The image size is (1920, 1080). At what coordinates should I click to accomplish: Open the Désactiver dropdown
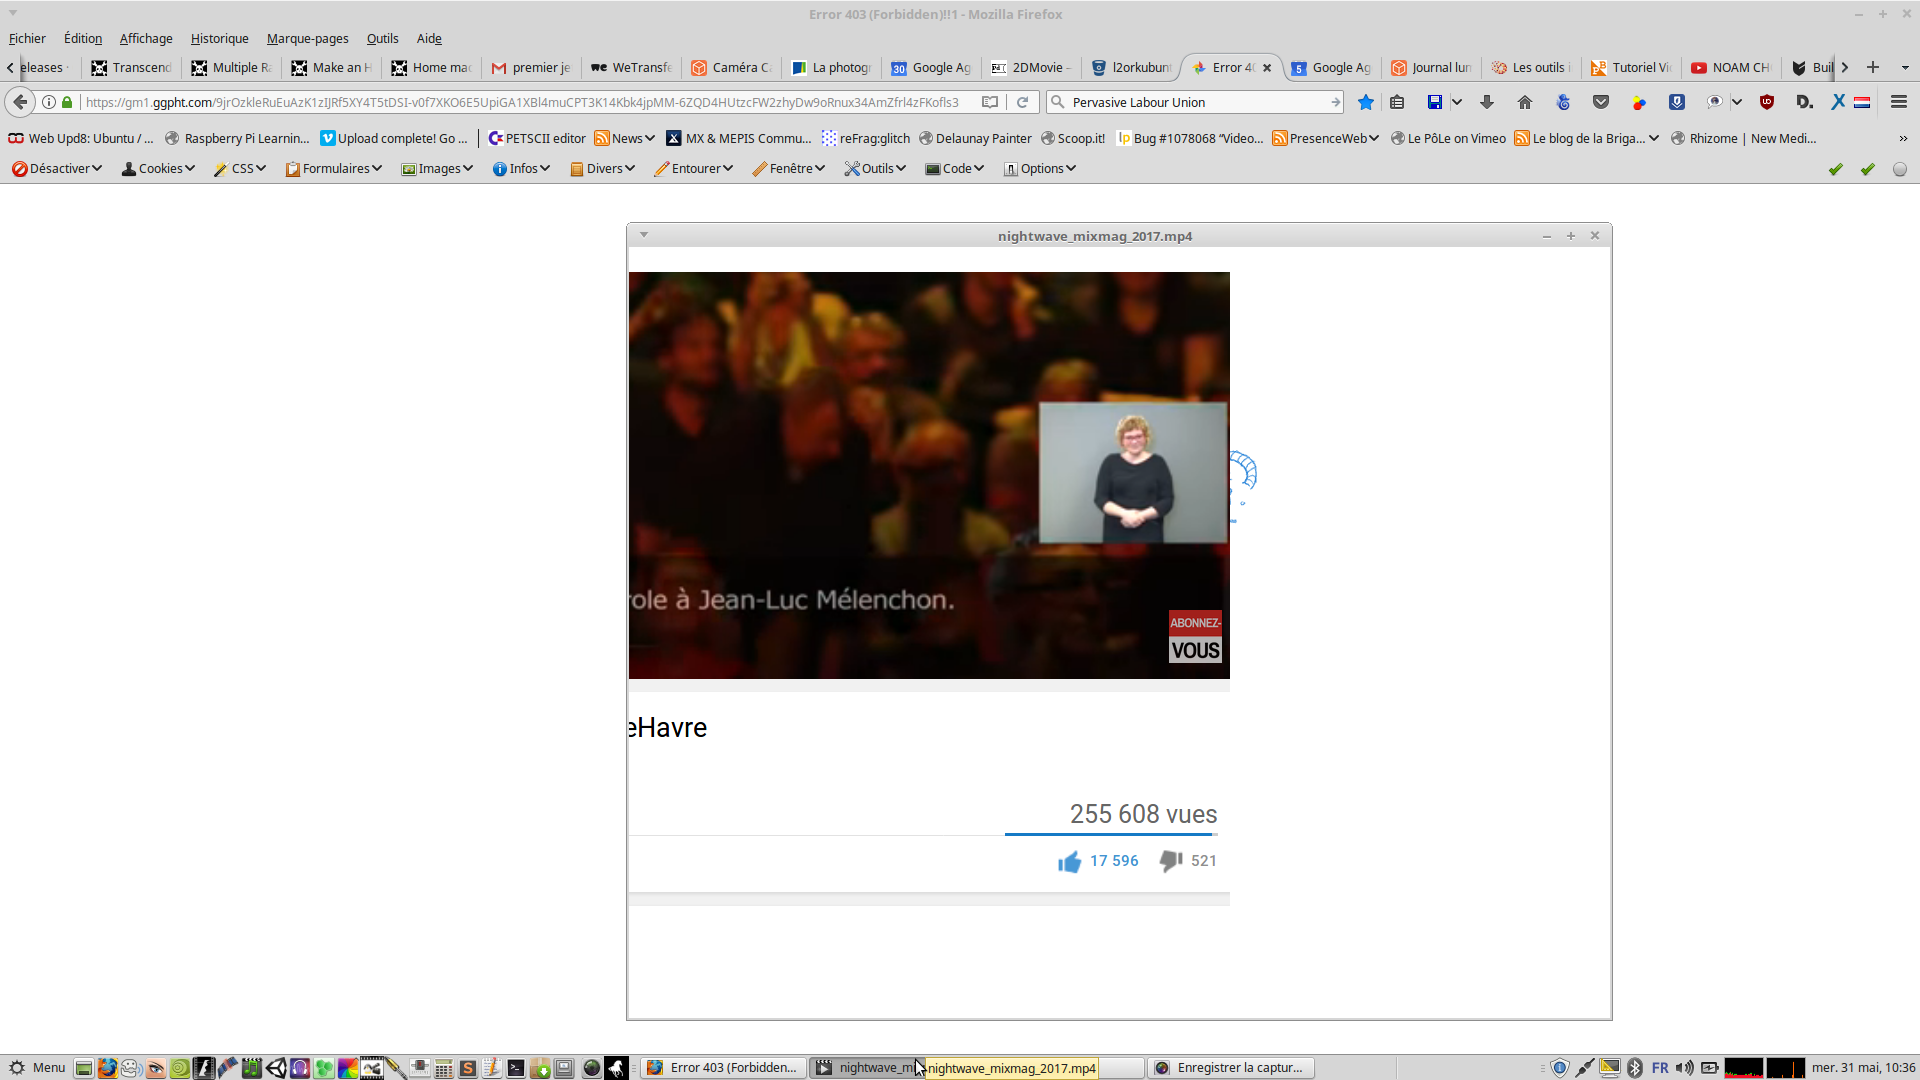pyautogui.click(x=57, y=169)
